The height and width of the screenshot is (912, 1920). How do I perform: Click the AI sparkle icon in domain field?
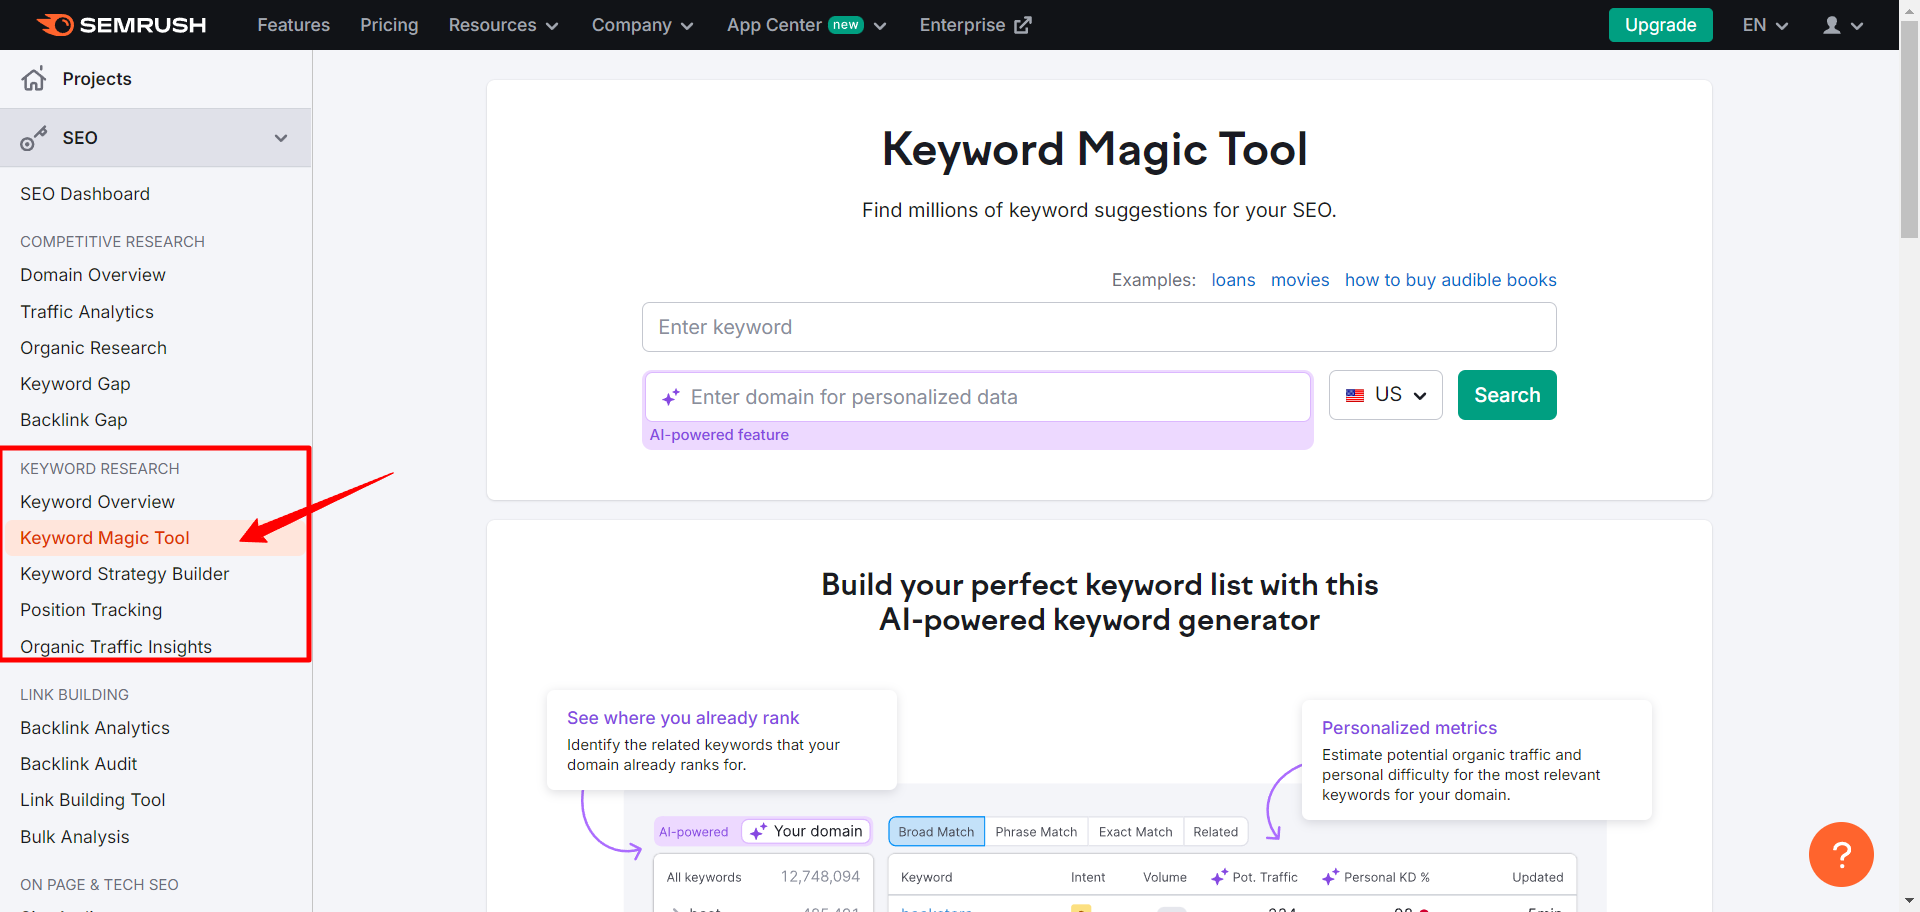(x=671, y=397)
